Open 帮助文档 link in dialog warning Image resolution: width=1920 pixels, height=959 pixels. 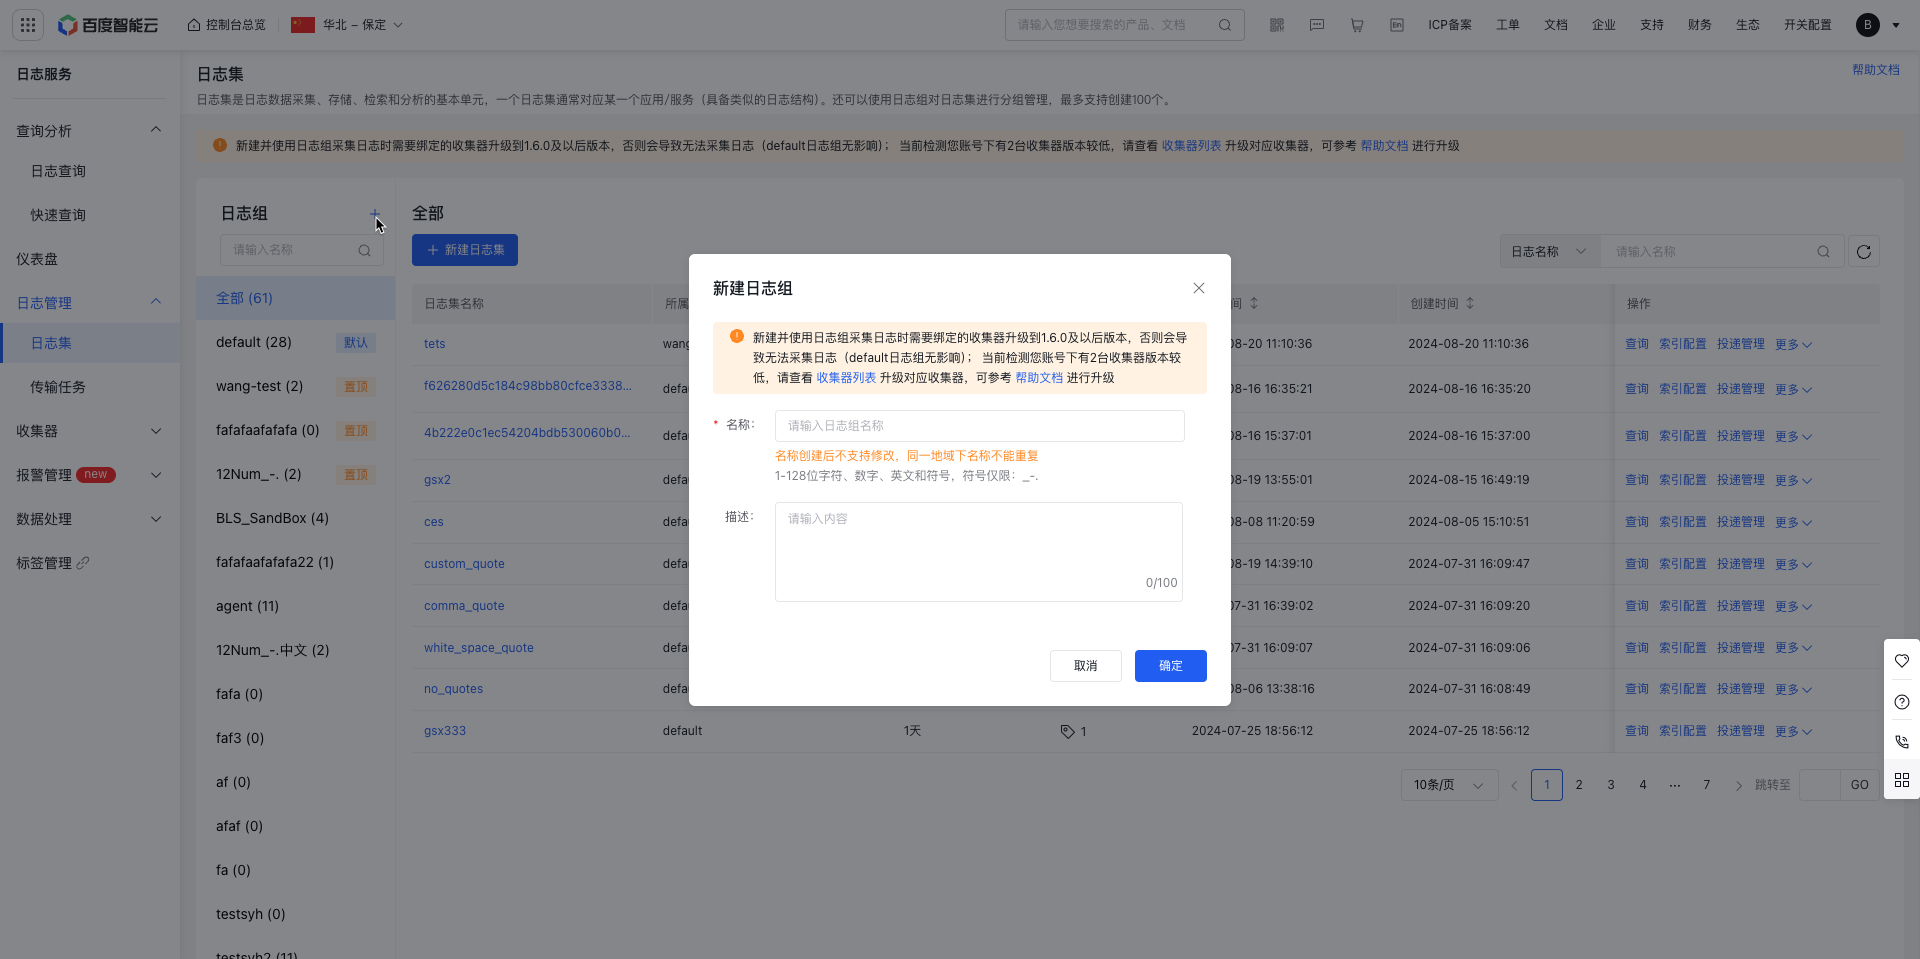[1039, 378]
